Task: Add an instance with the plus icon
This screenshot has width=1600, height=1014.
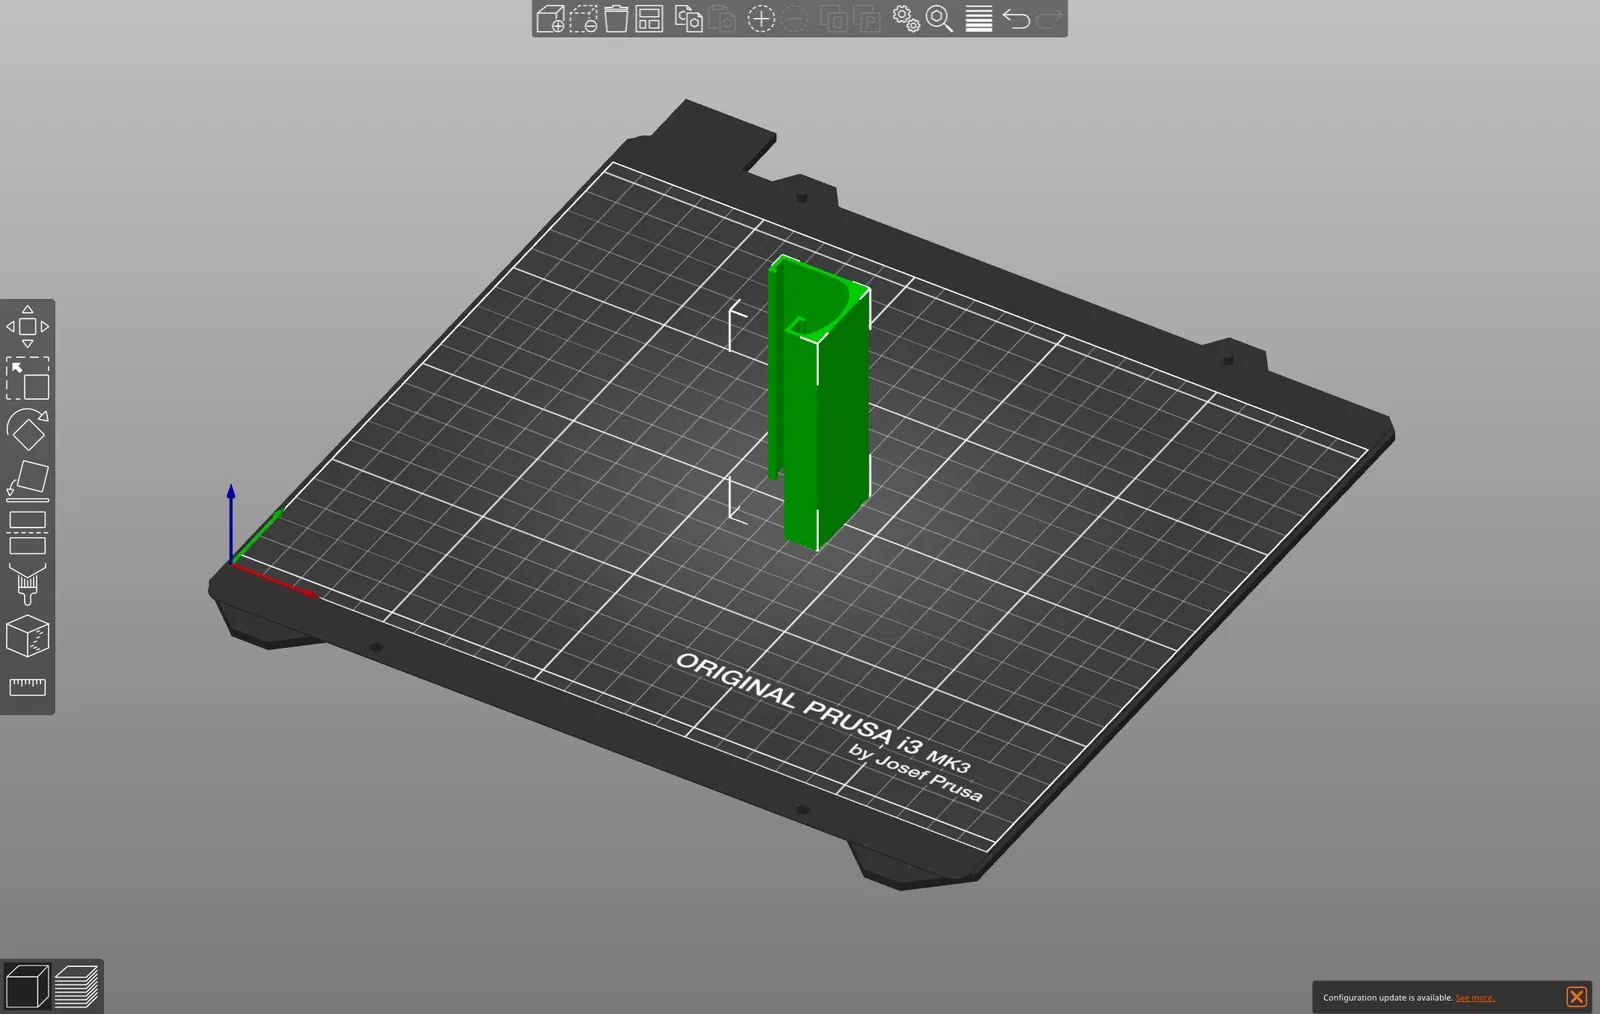Action: [x=761, y=19]
